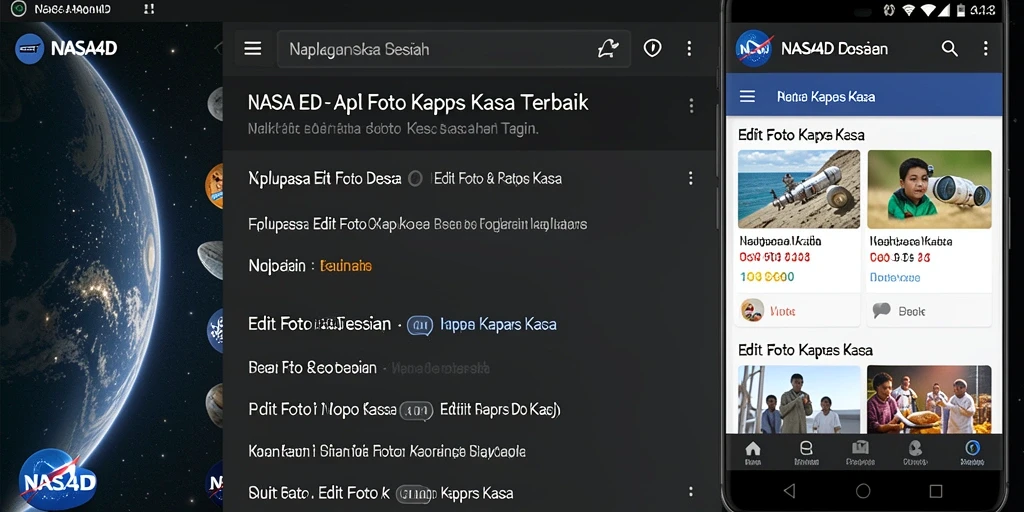Open the fourth profile-shaped tab in phone navigation

915,452
